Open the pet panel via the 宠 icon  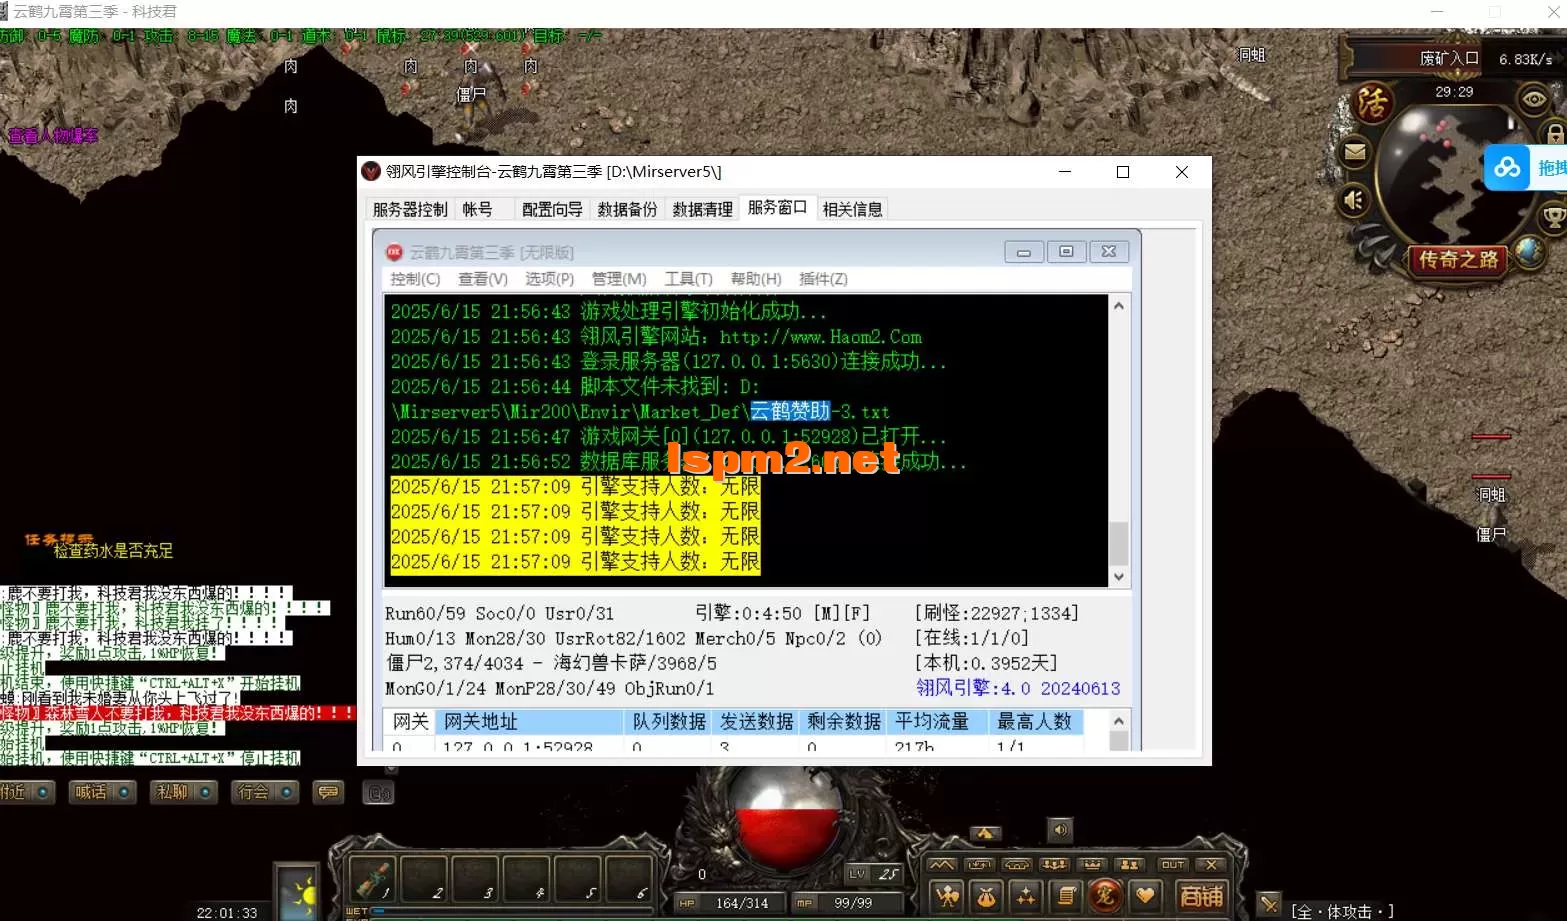click(x=1107, y=895)
